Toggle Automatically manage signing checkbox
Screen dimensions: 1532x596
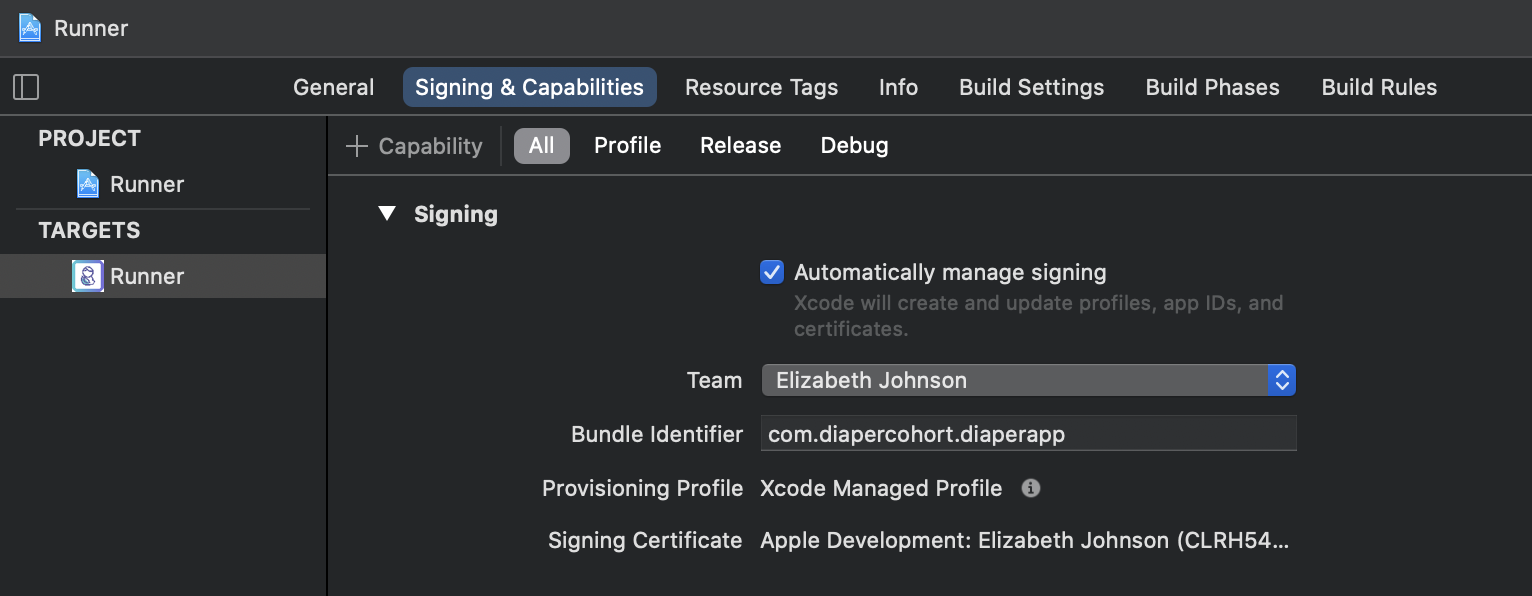click(772, 272)
